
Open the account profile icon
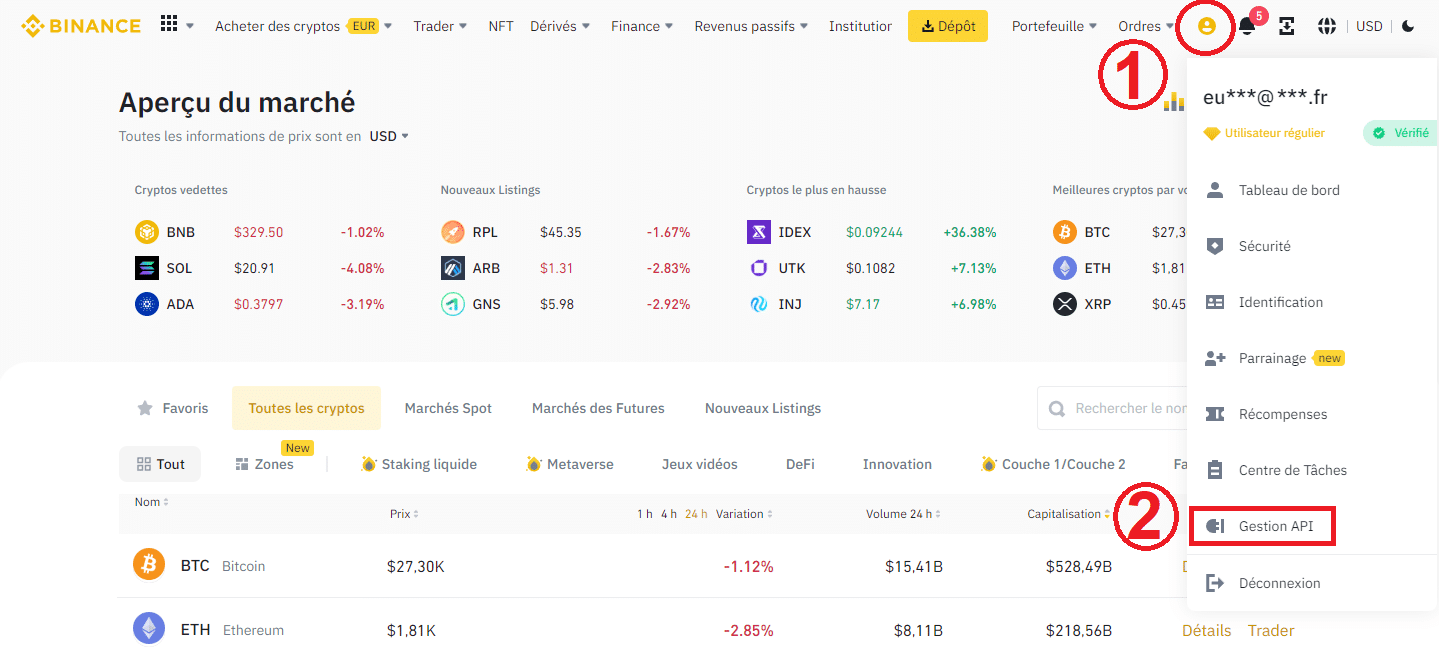tap(1206, 26)
